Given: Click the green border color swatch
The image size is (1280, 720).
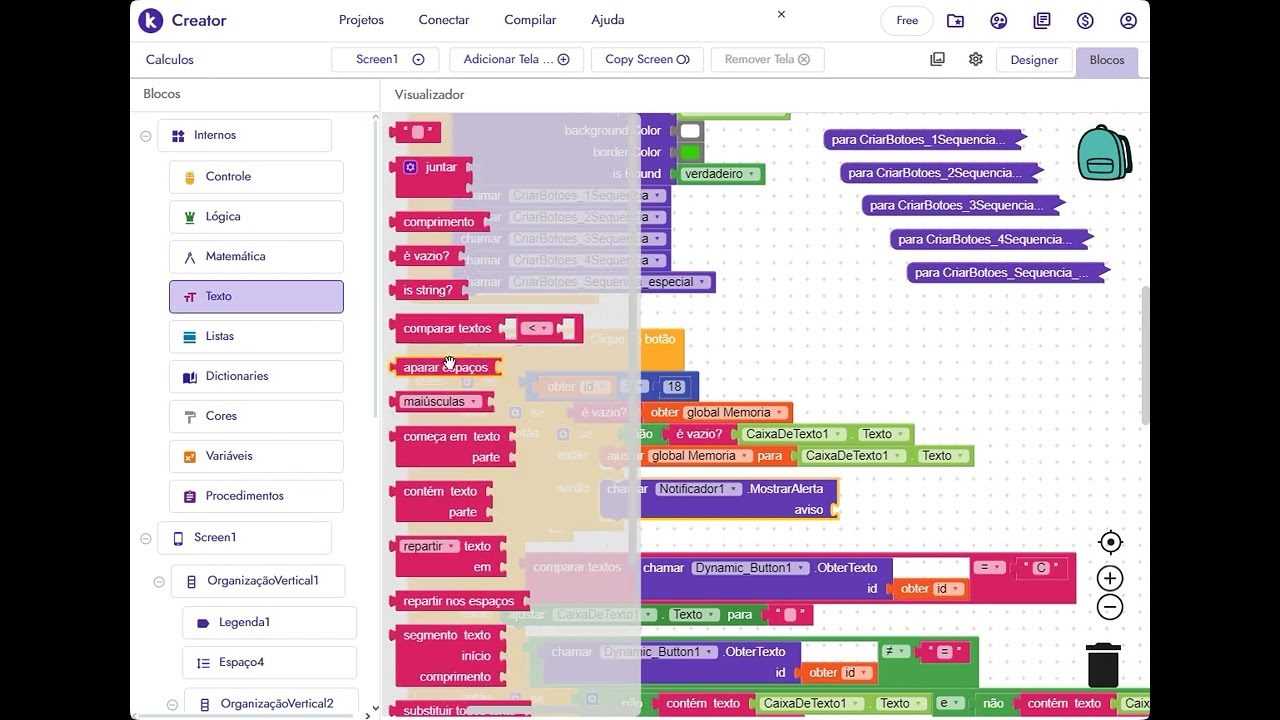Looking at the screenshot, I should [690, 152].
